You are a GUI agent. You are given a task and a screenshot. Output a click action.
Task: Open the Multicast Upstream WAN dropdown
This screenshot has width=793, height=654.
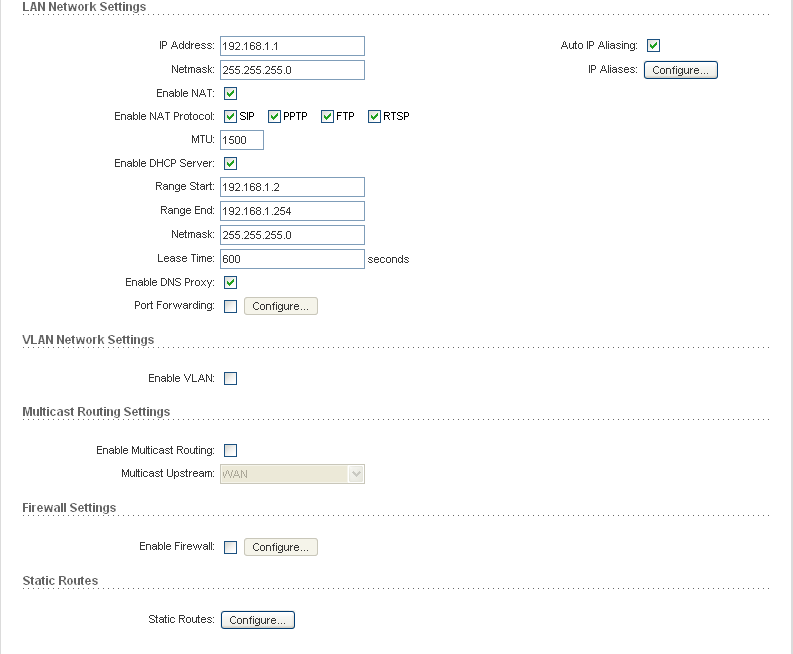pos(292,474)
